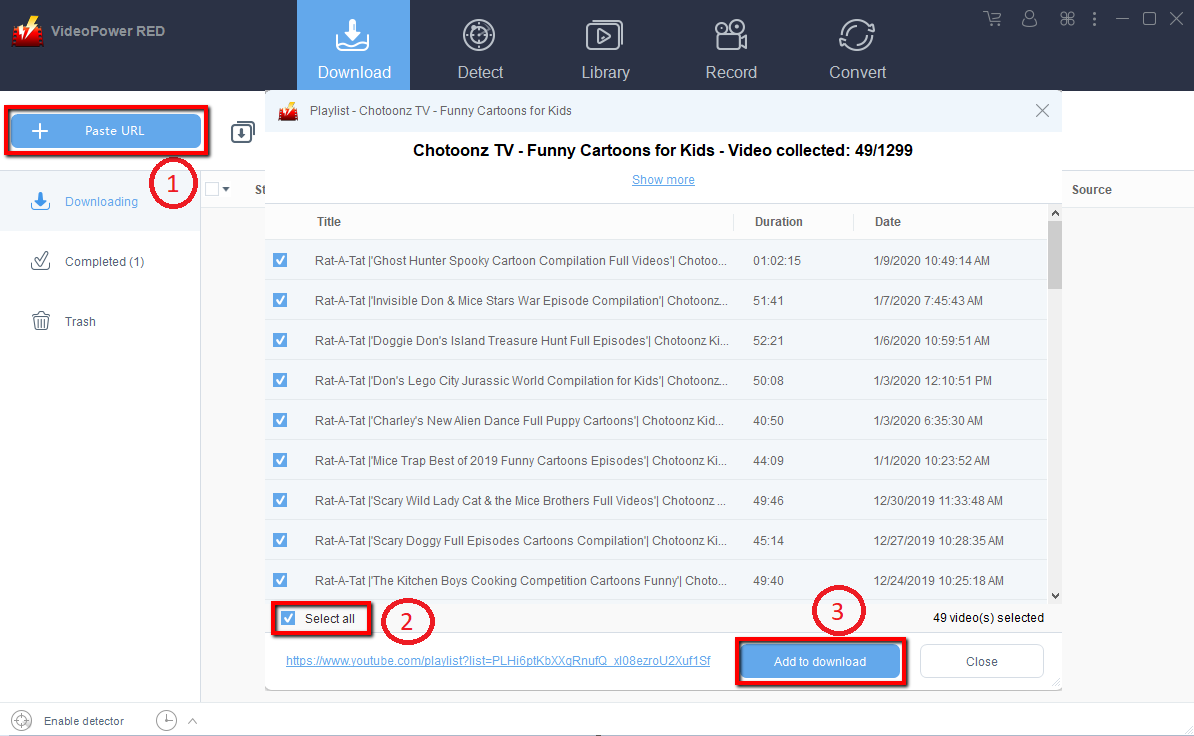
Task: Click the Add to download button
Action: pos(820,661)
